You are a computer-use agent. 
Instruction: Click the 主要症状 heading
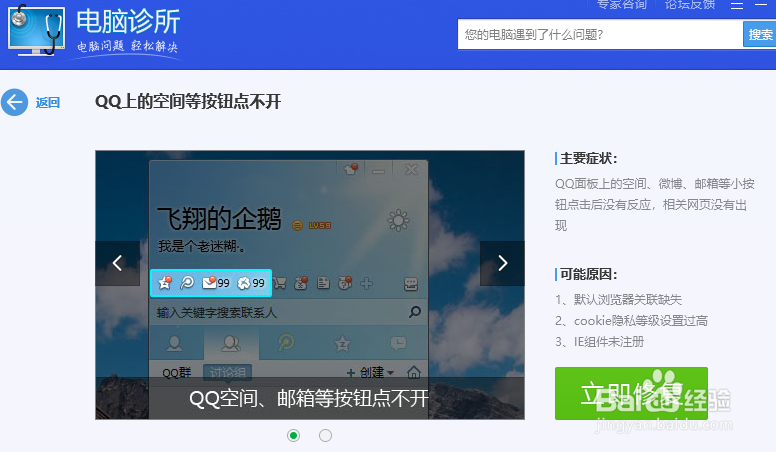(x=588, y=158)
